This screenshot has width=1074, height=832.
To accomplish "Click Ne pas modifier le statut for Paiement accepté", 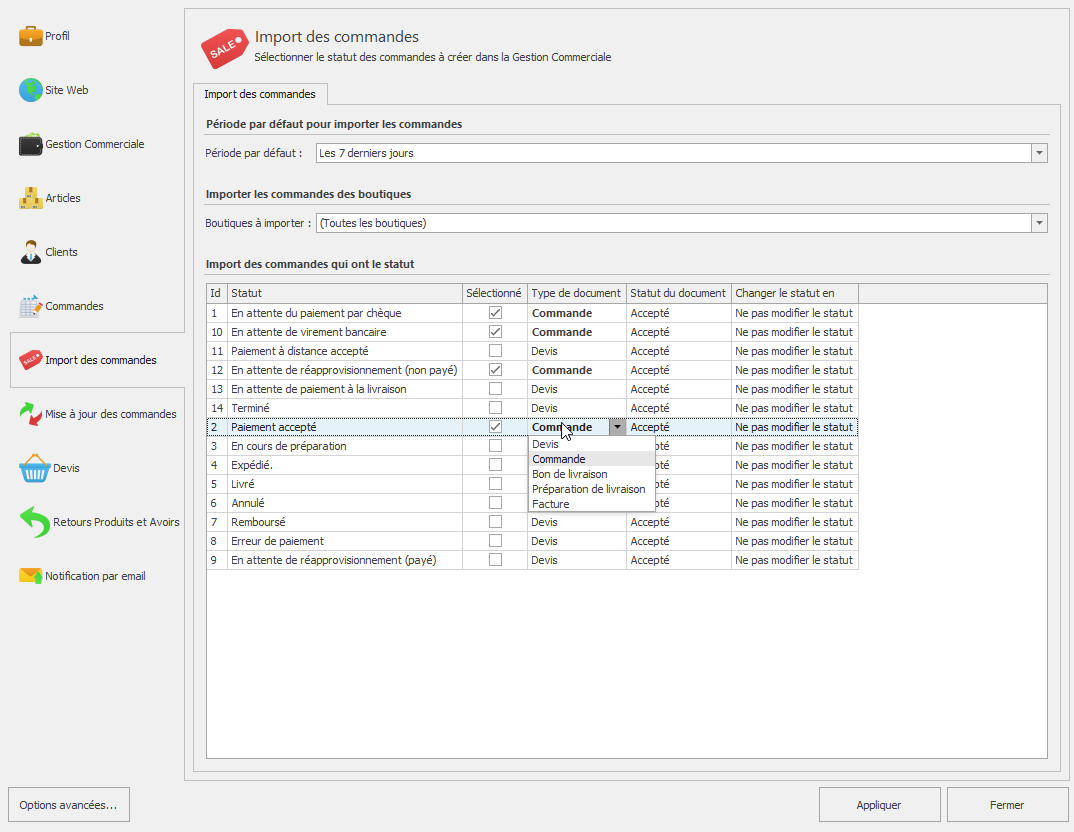I will [795, 427].
